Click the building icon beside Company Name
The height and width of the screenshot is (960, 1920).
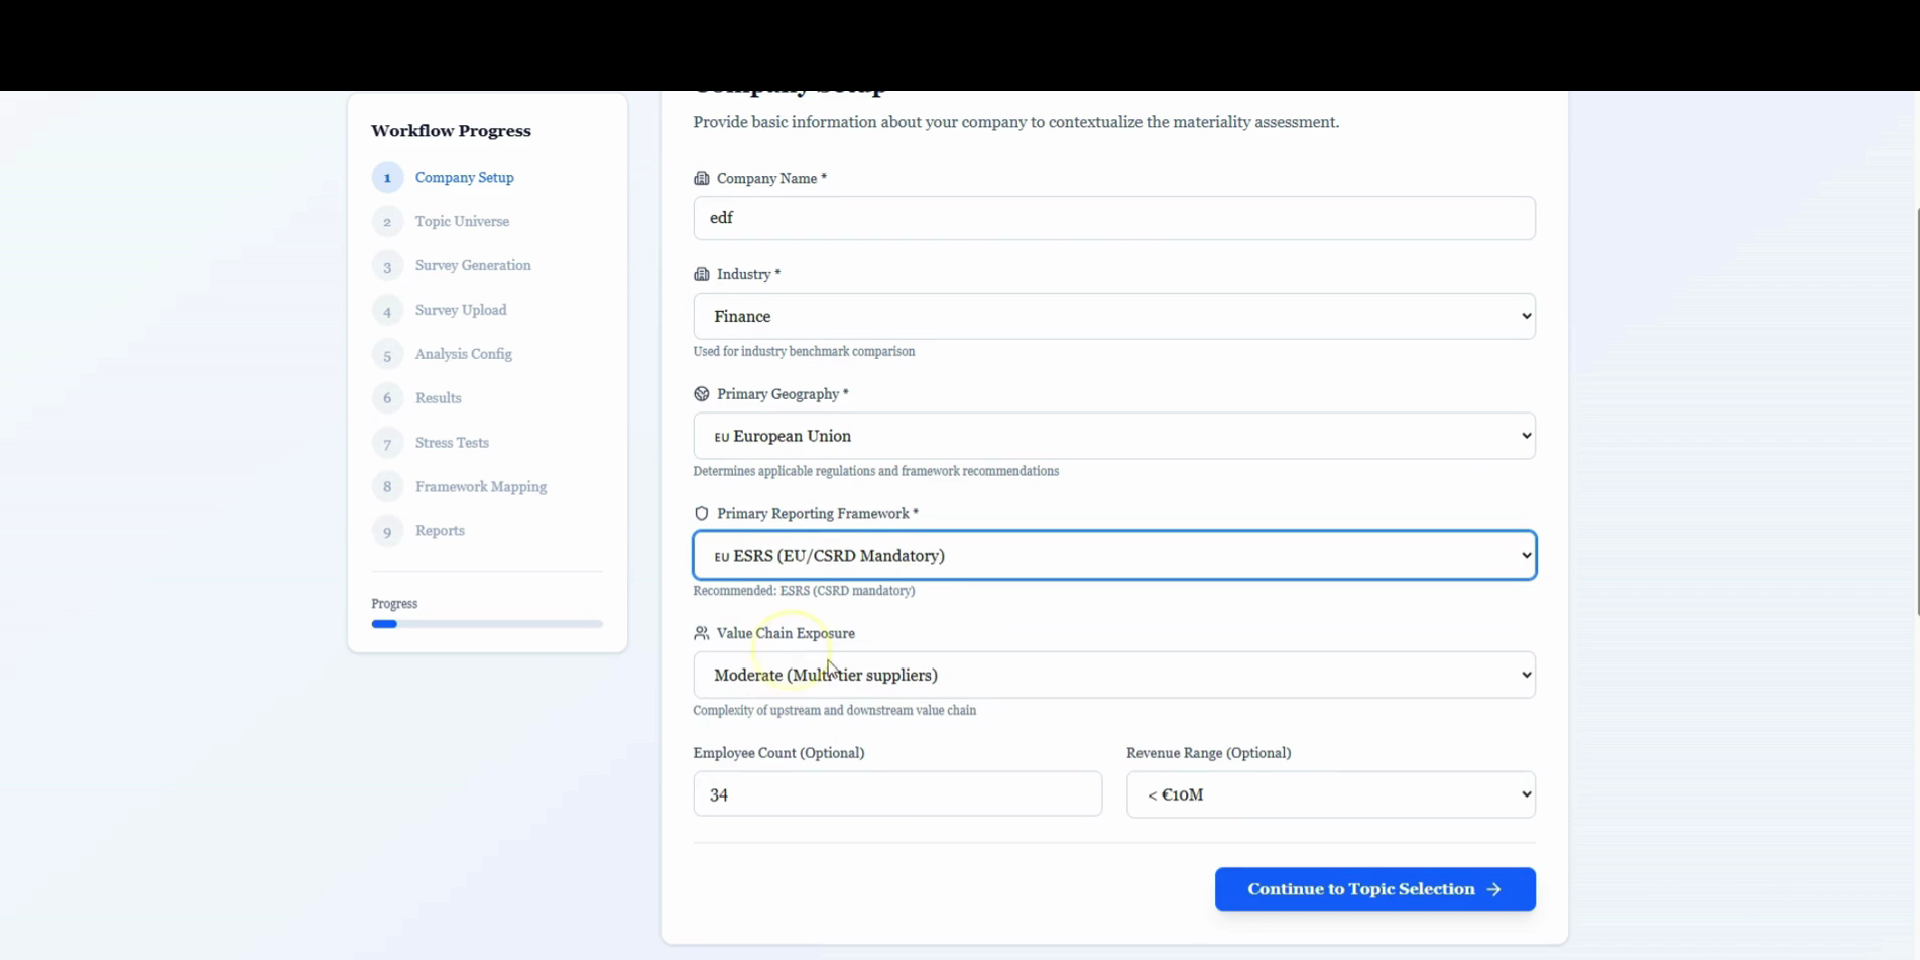tap(702, 178)
